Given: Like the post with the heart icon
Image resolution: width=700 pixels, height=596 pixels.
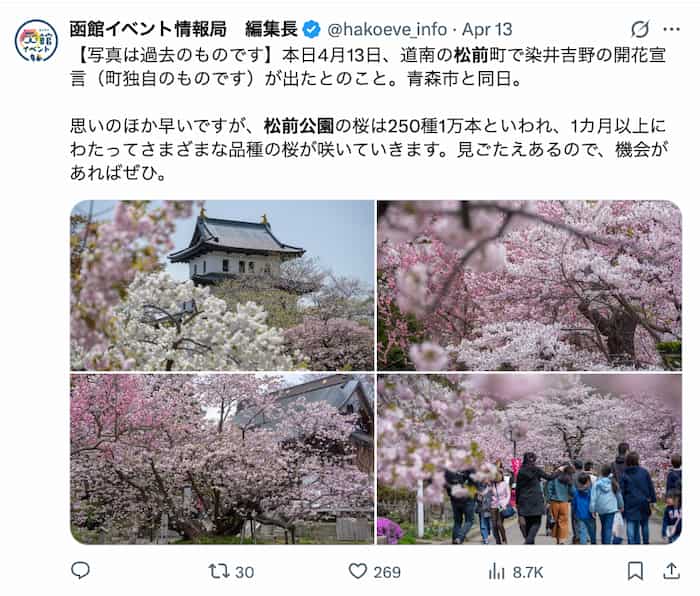Looking at the screenshot, I should point(374,571).
